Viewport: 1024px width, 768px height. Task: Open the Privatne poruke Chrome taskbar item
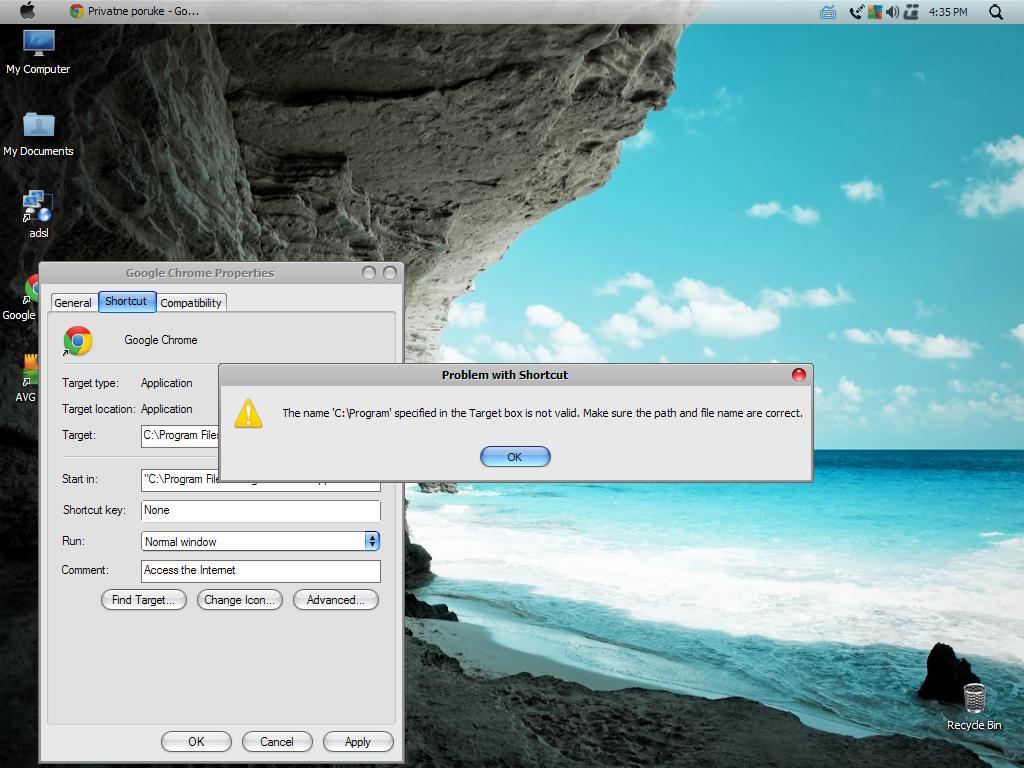click(134, 11)
